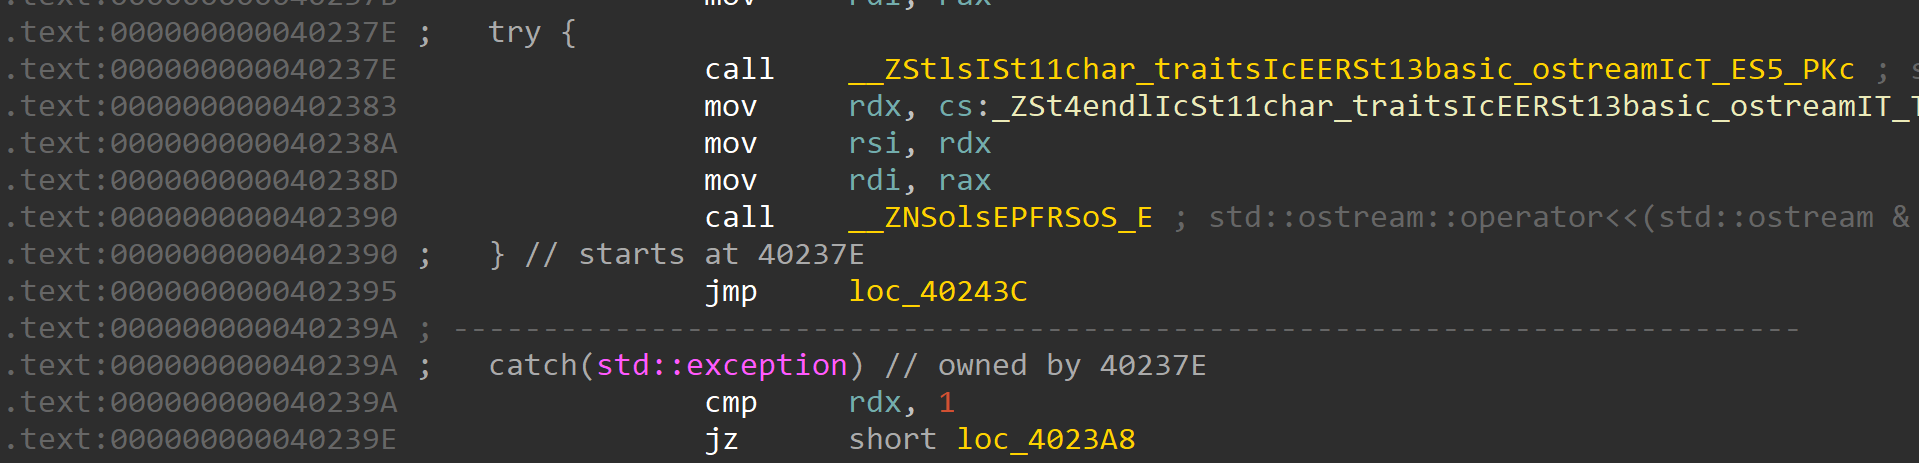Image resolution: width=1919 pixels, height=463 pixels.
Task: Click the loc_40243C jump target
Action: (937, 292)
